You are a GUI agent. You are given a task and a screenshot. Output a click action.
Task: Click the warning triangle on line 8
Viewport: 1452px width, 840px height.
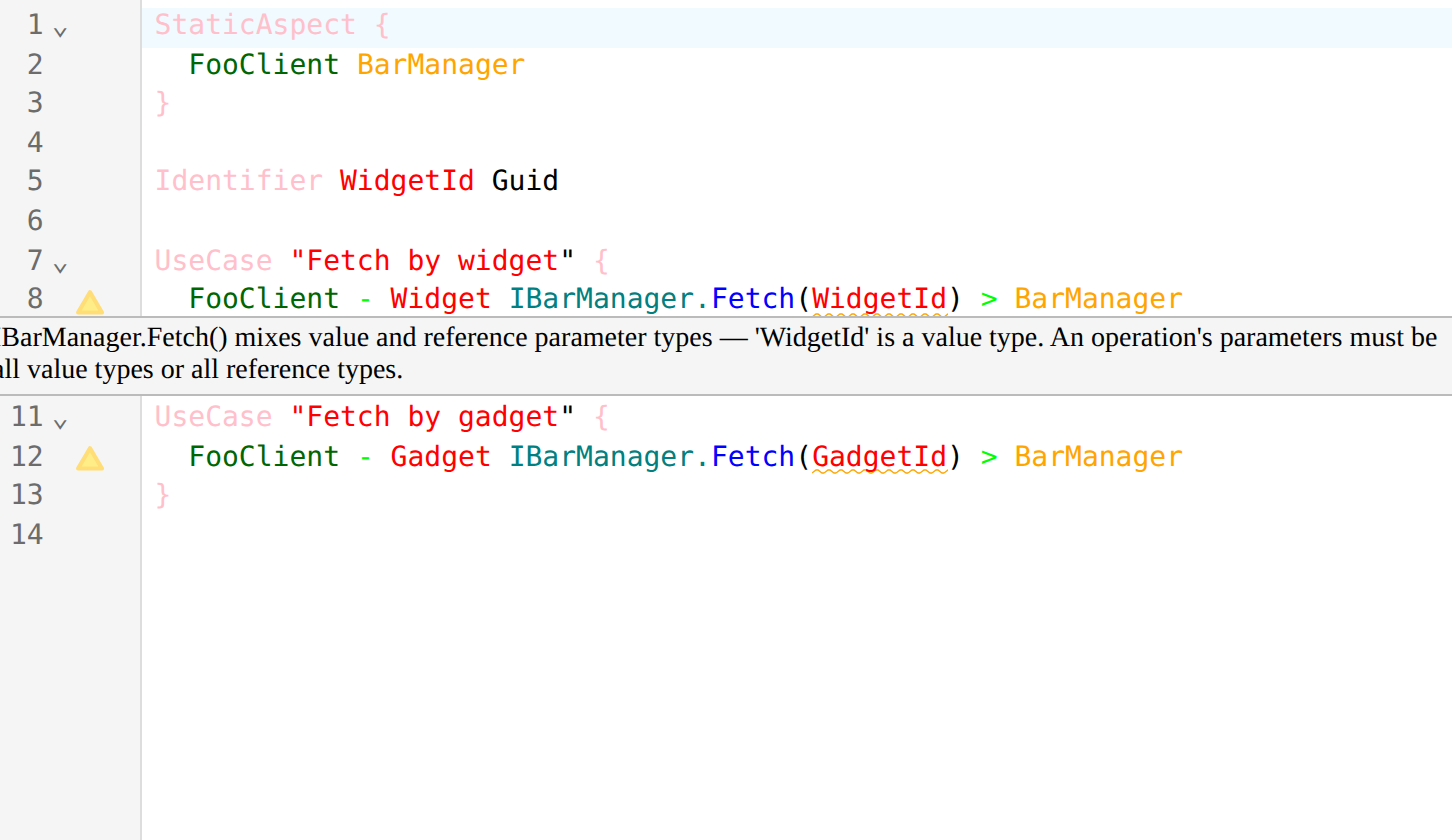point(90,302)
